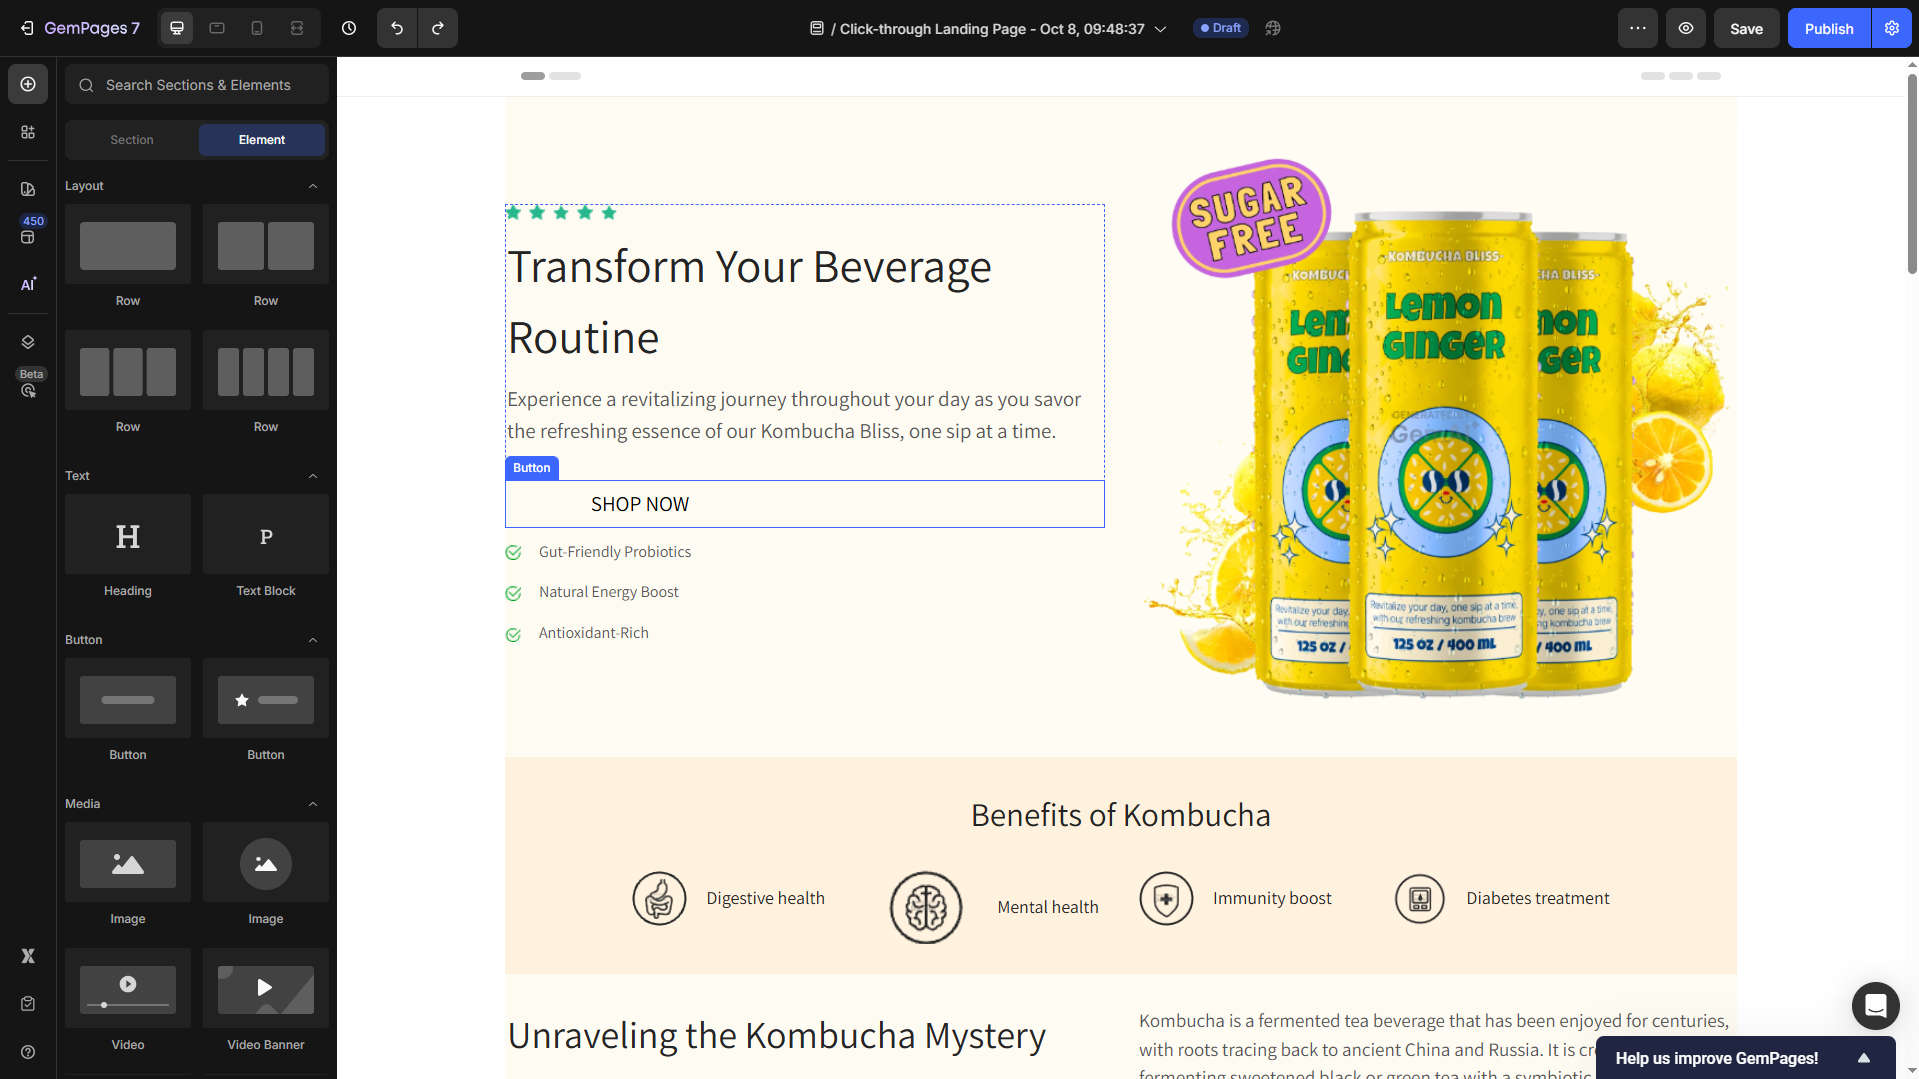The width and height of the screenshot is (1919, 1079).
Task: Switch to the Section tab
Action: pos(132,140)
